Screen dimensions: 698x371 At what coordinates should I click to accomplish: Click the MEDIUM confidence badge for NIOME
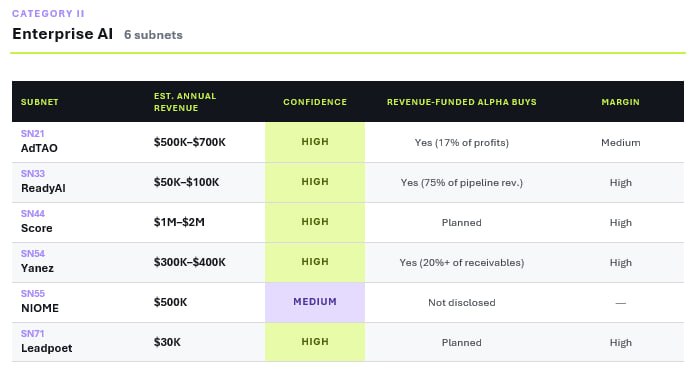pyautogui.click(x=315, y=302)
